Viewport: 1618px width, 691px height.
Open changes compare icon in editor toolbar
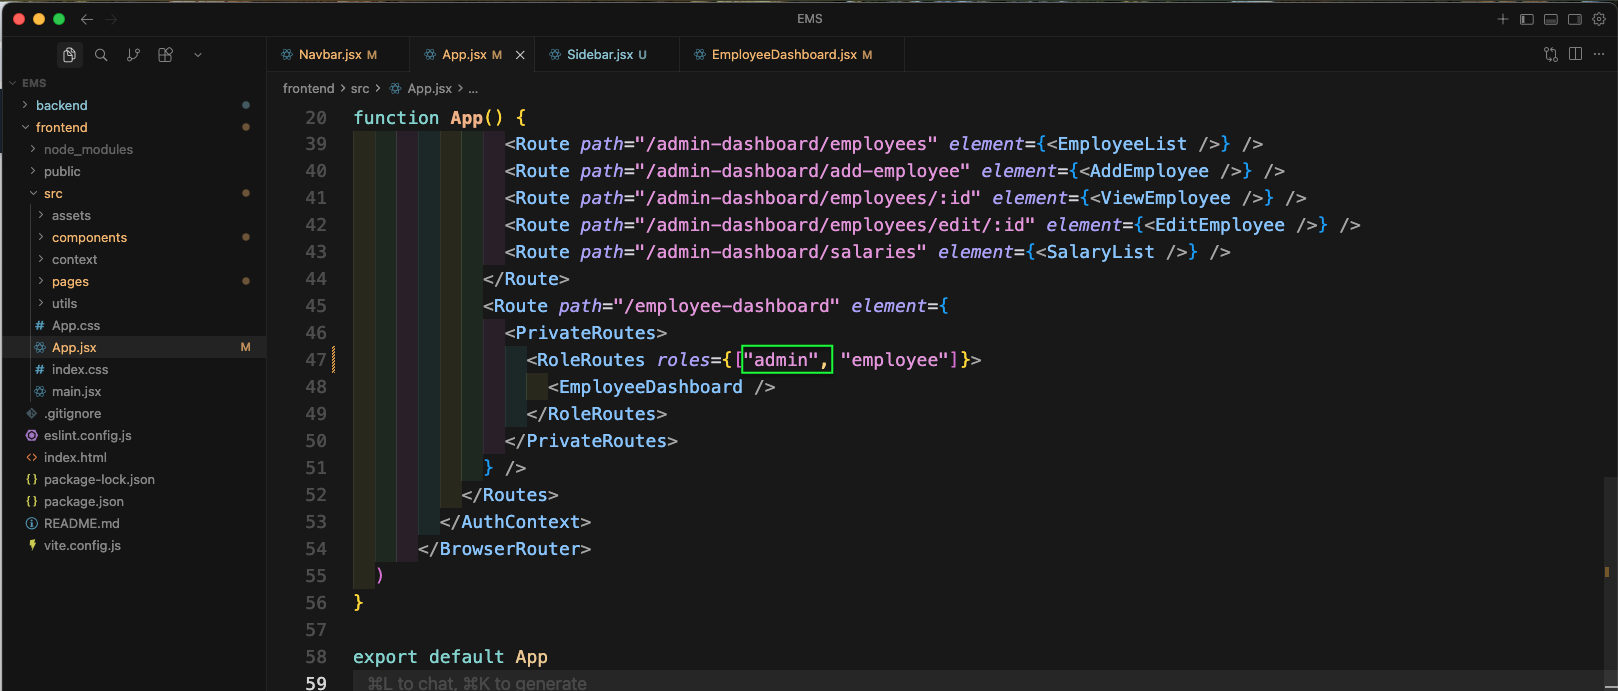click(1551, 54)
